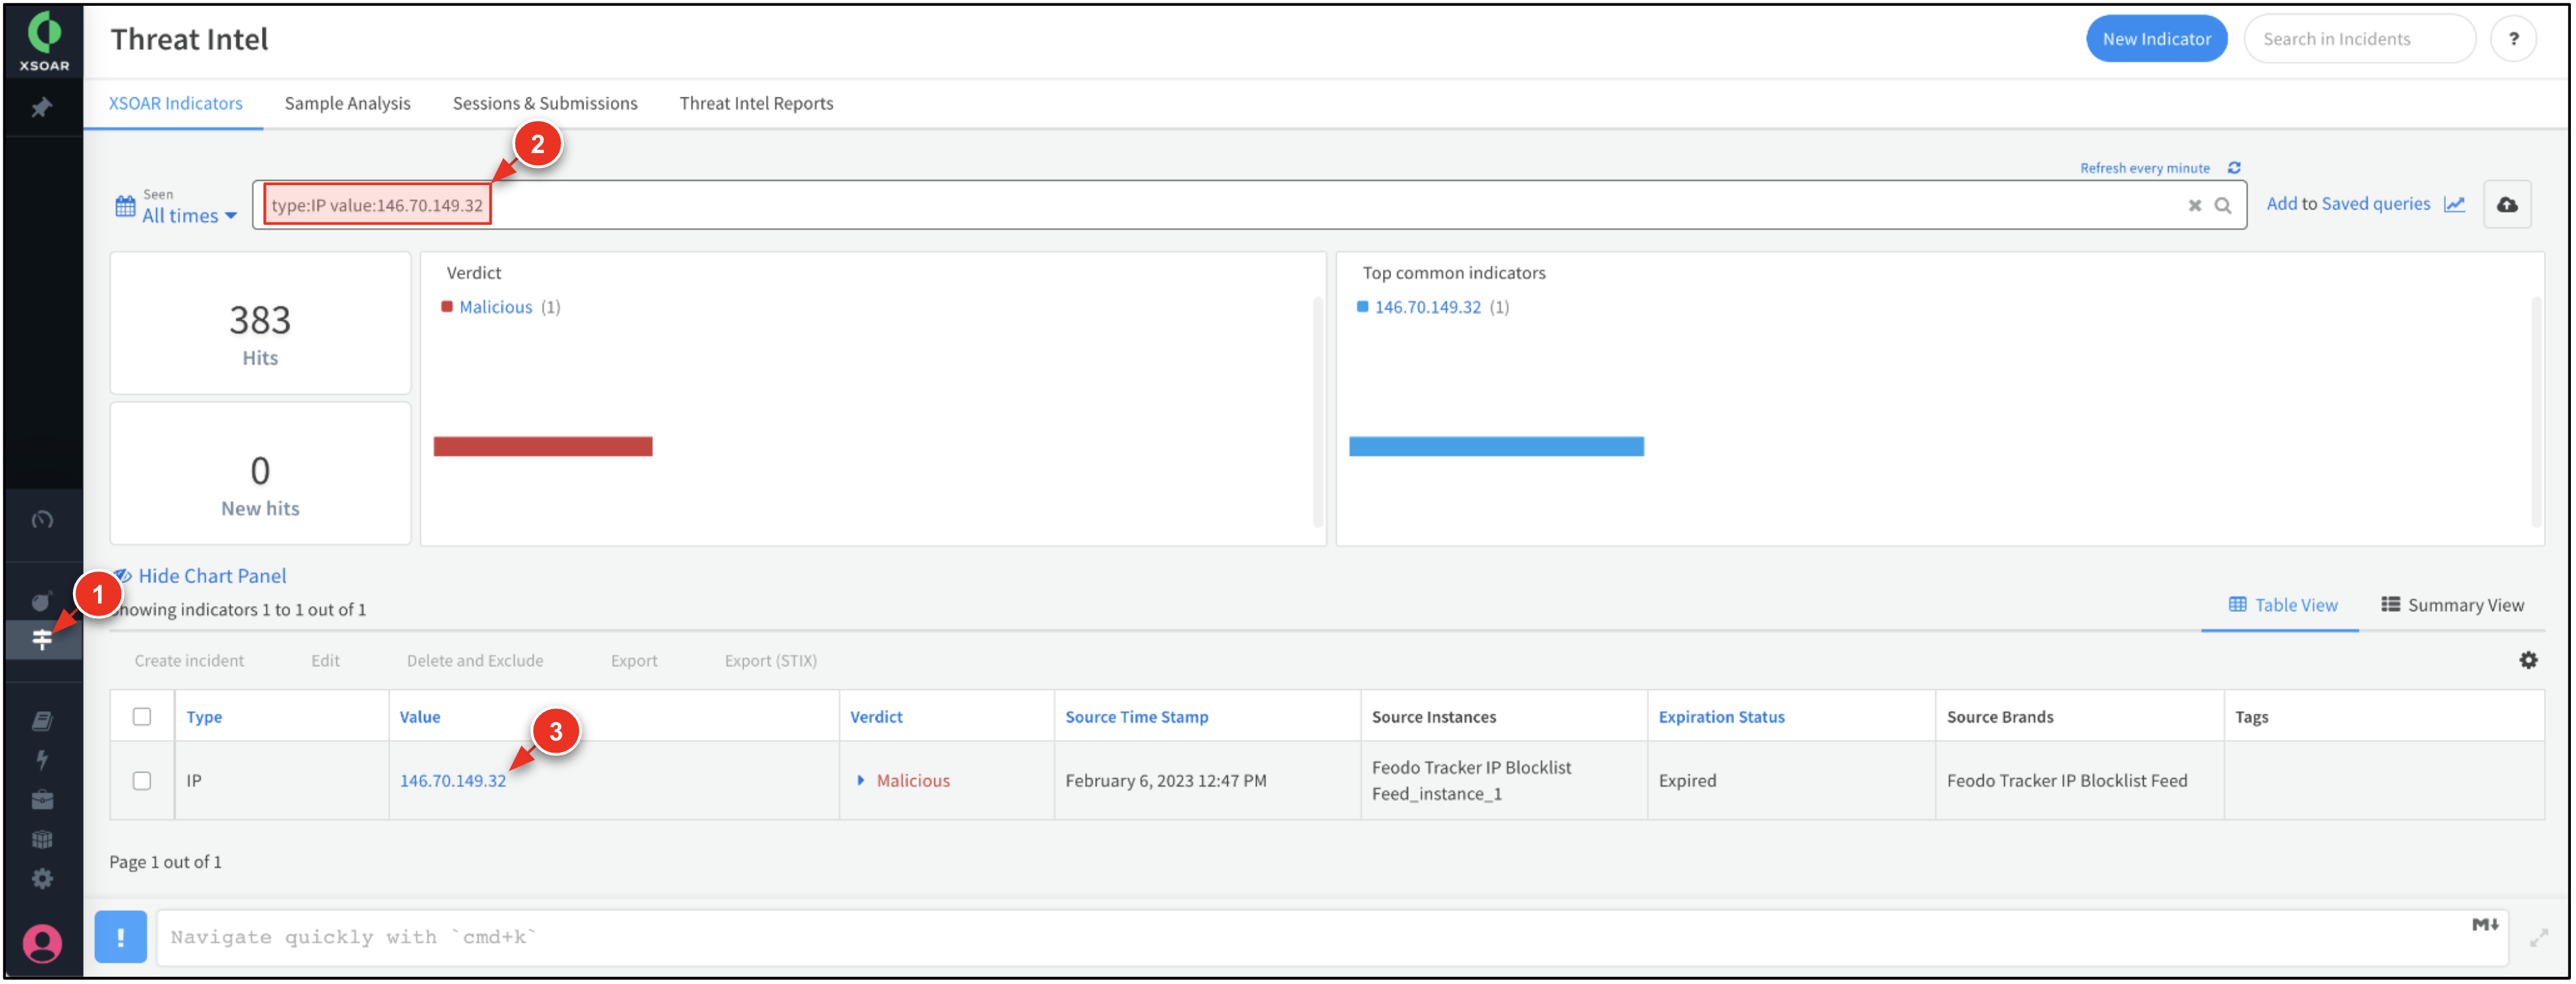This screenshot has width=2576, height=984.
Task: Click the Export action
Action: (635, 661)
